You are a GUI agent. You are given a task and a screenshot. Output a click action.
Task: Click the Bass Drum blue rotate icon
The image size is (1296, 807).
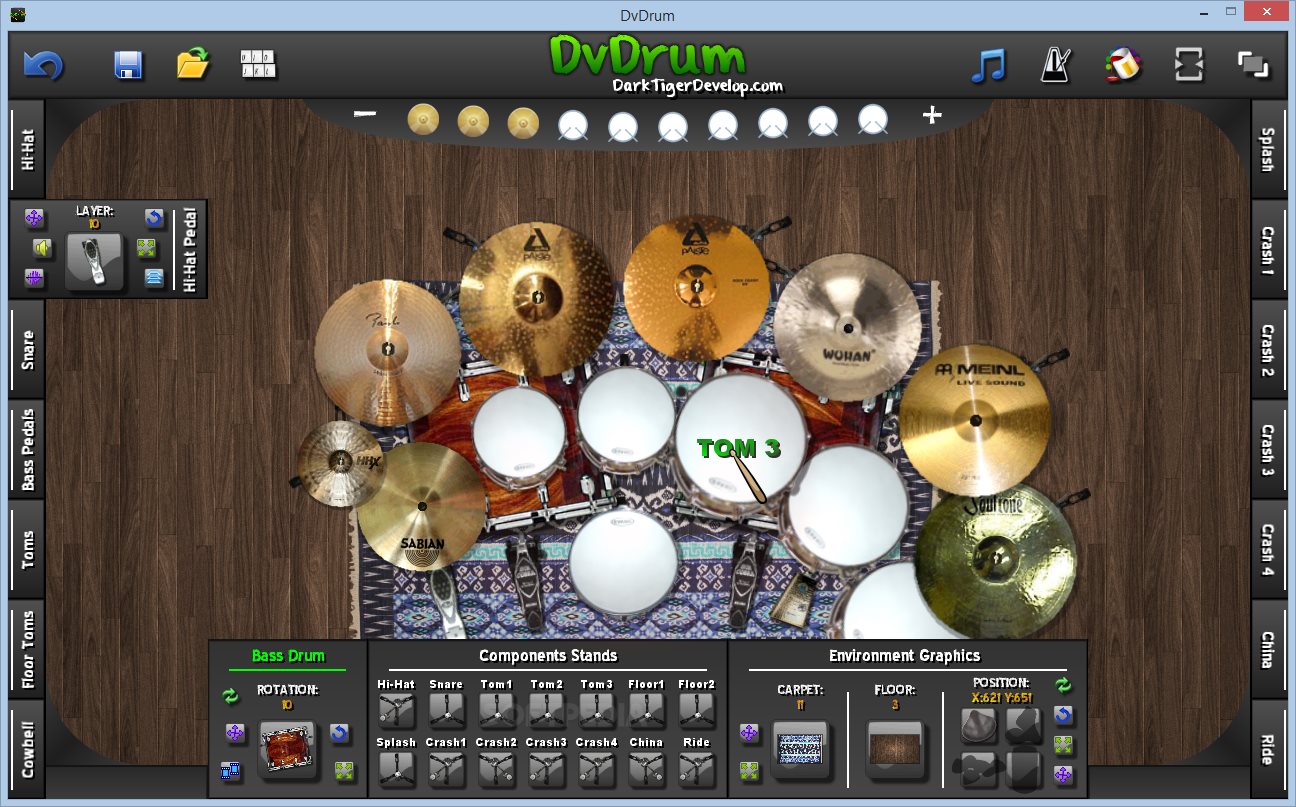pyautogui.click(x=339, y=733)
